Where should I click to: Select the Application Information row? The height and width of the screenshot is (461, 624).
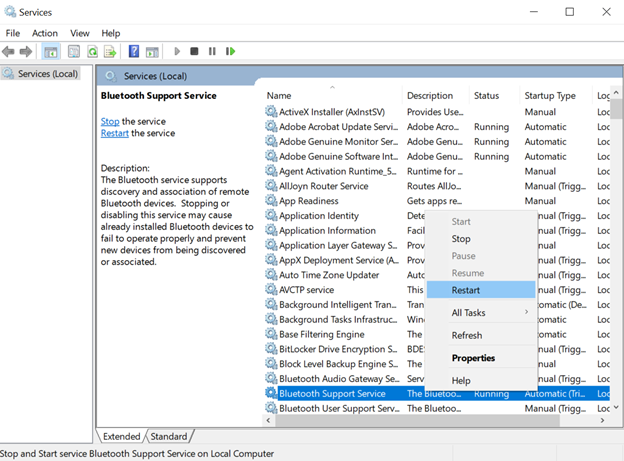point(437,230)
